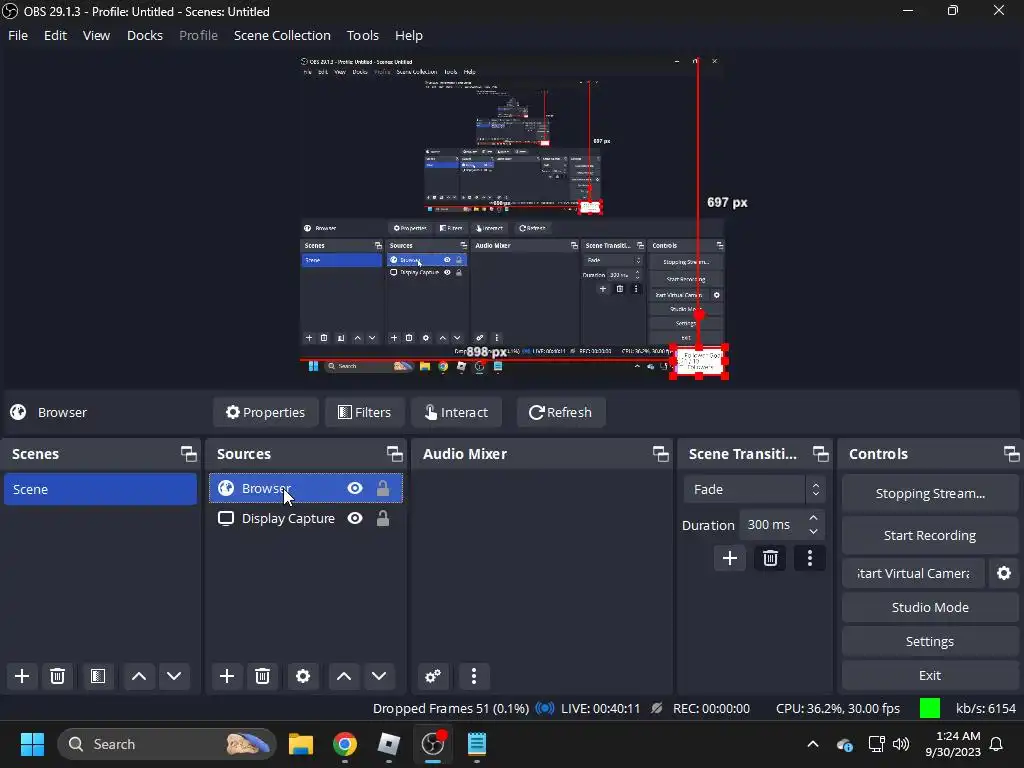1024x768 pixels.
Task: Select the Scene item in Scenes list
Action: (x=100, y=489)
